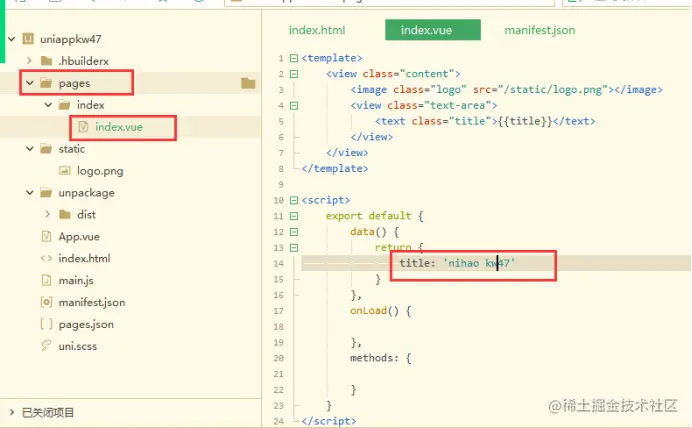The height and width of the screenshot is (428, 692).
Task: Expand the 已关闭项目 section
Action: pos(12,413)
